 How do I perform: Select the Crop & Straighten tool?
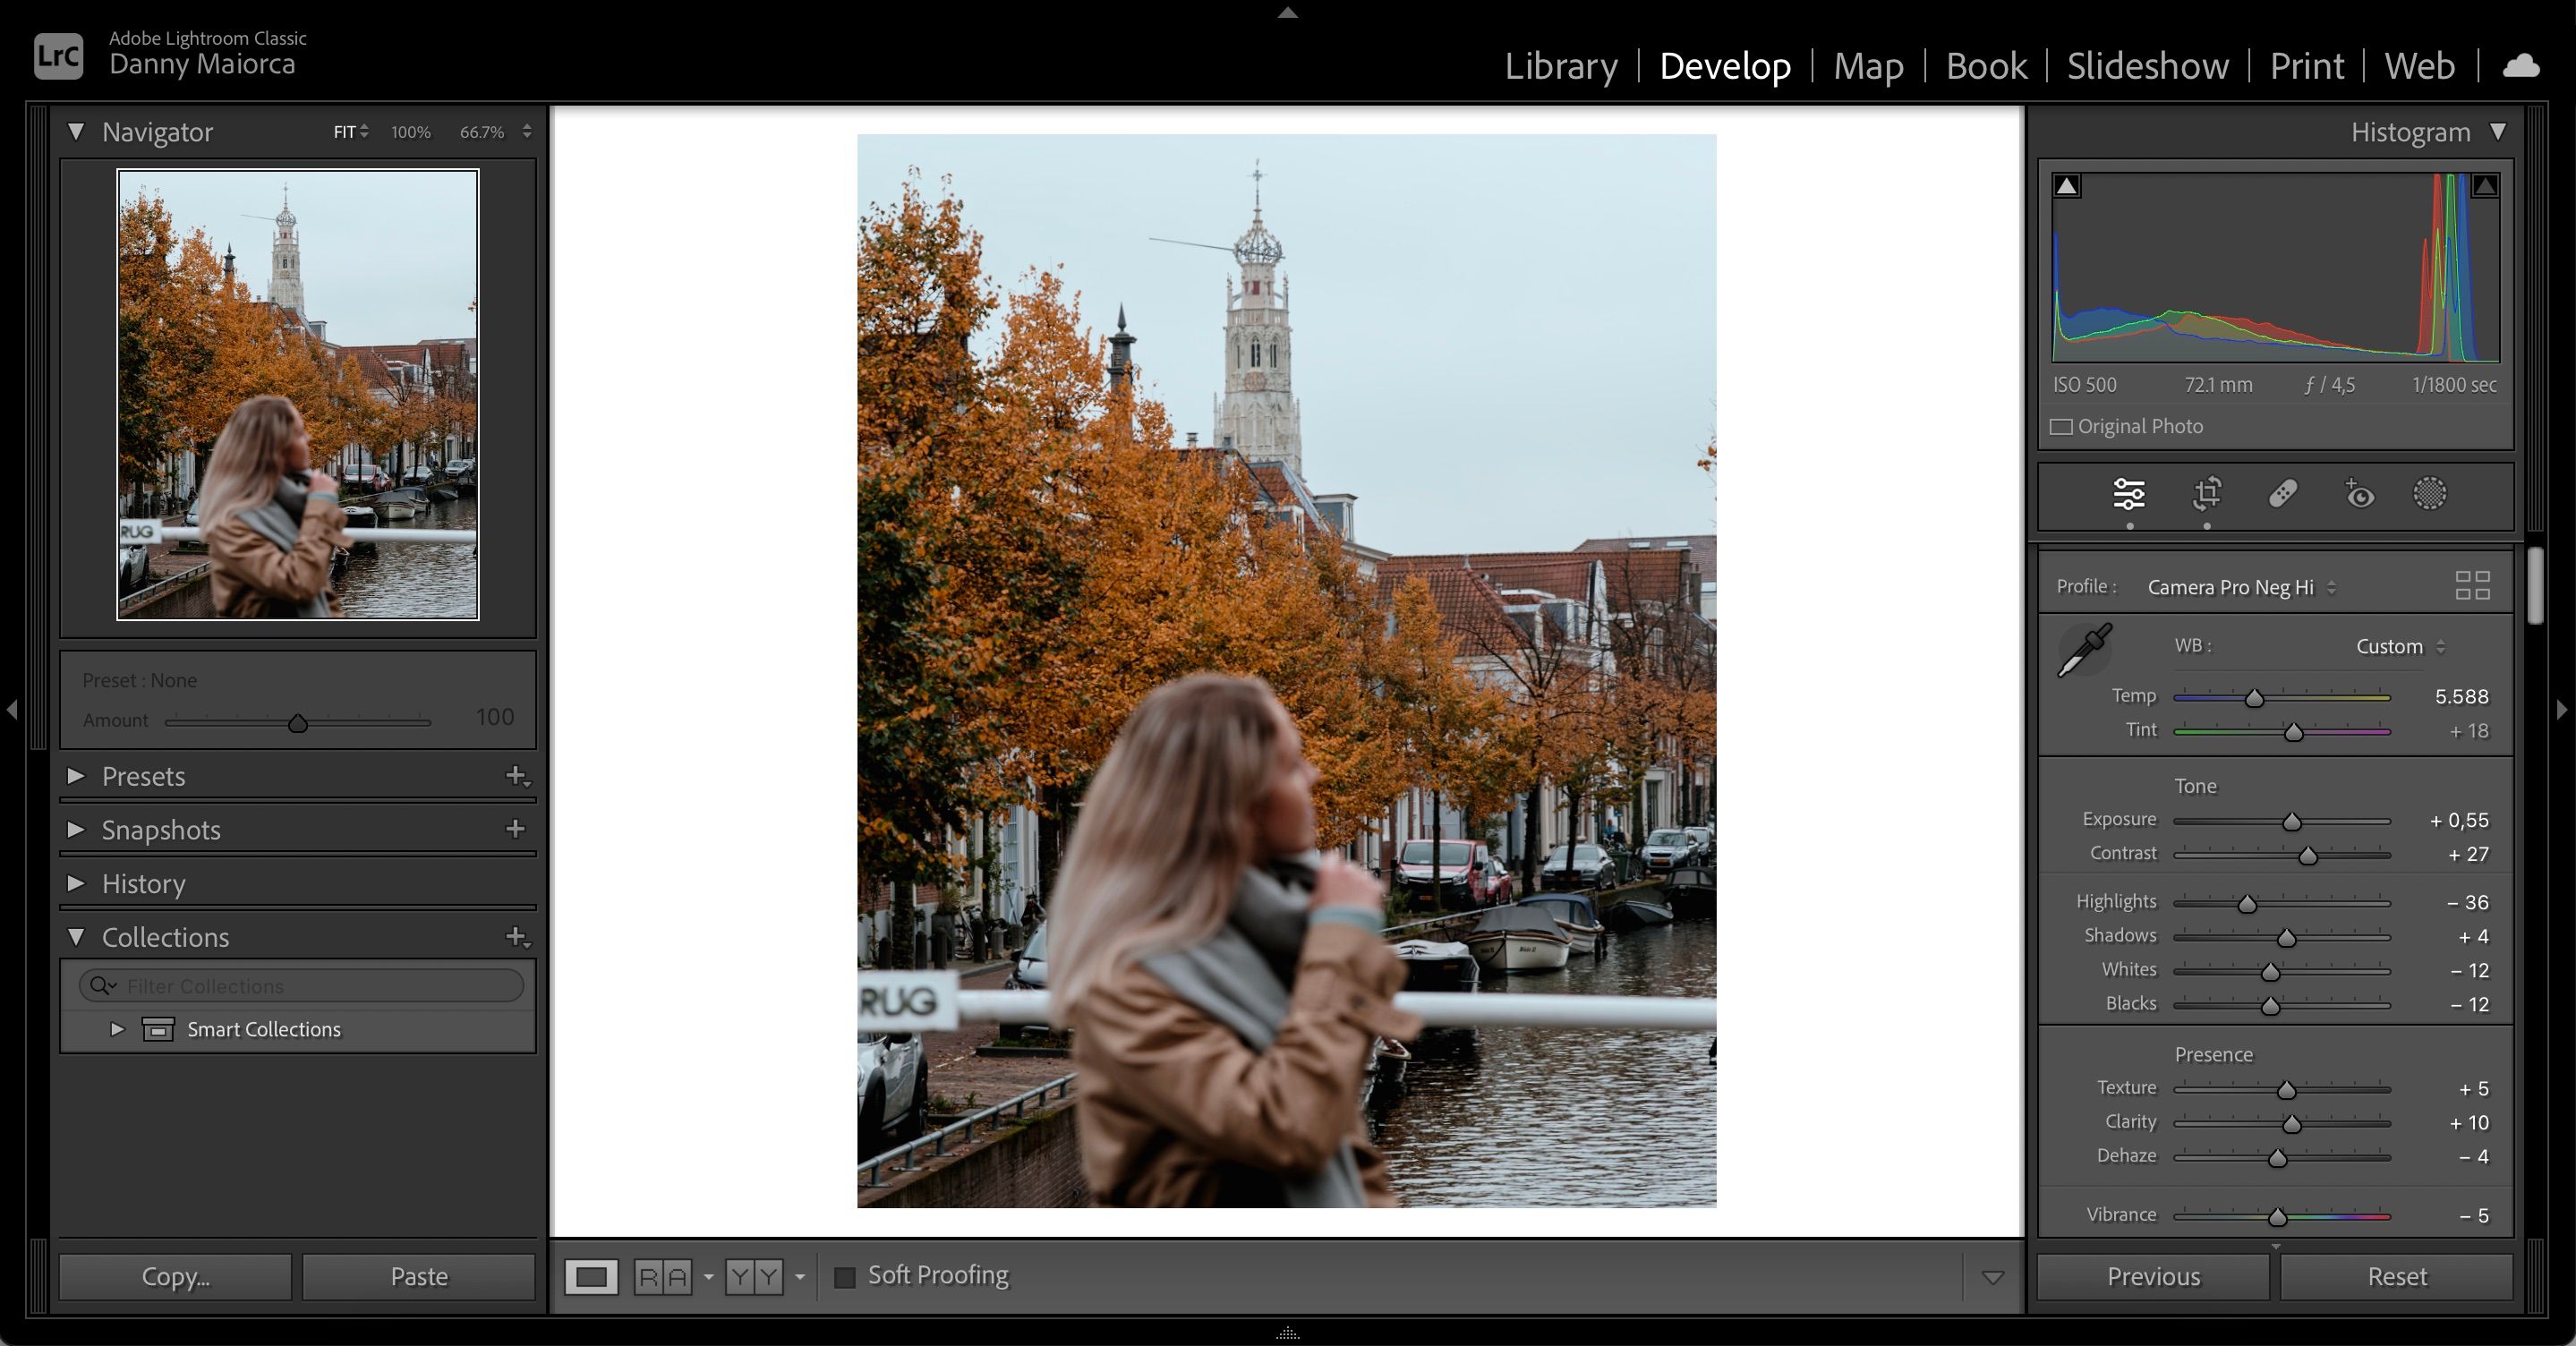click(2207, 494)
